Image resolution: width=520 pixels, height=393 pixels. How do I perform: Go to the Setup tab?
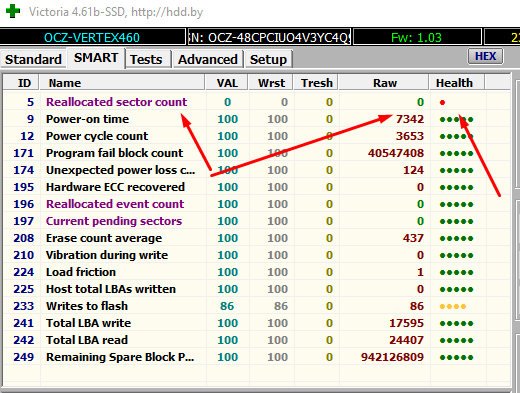(268, 59)
